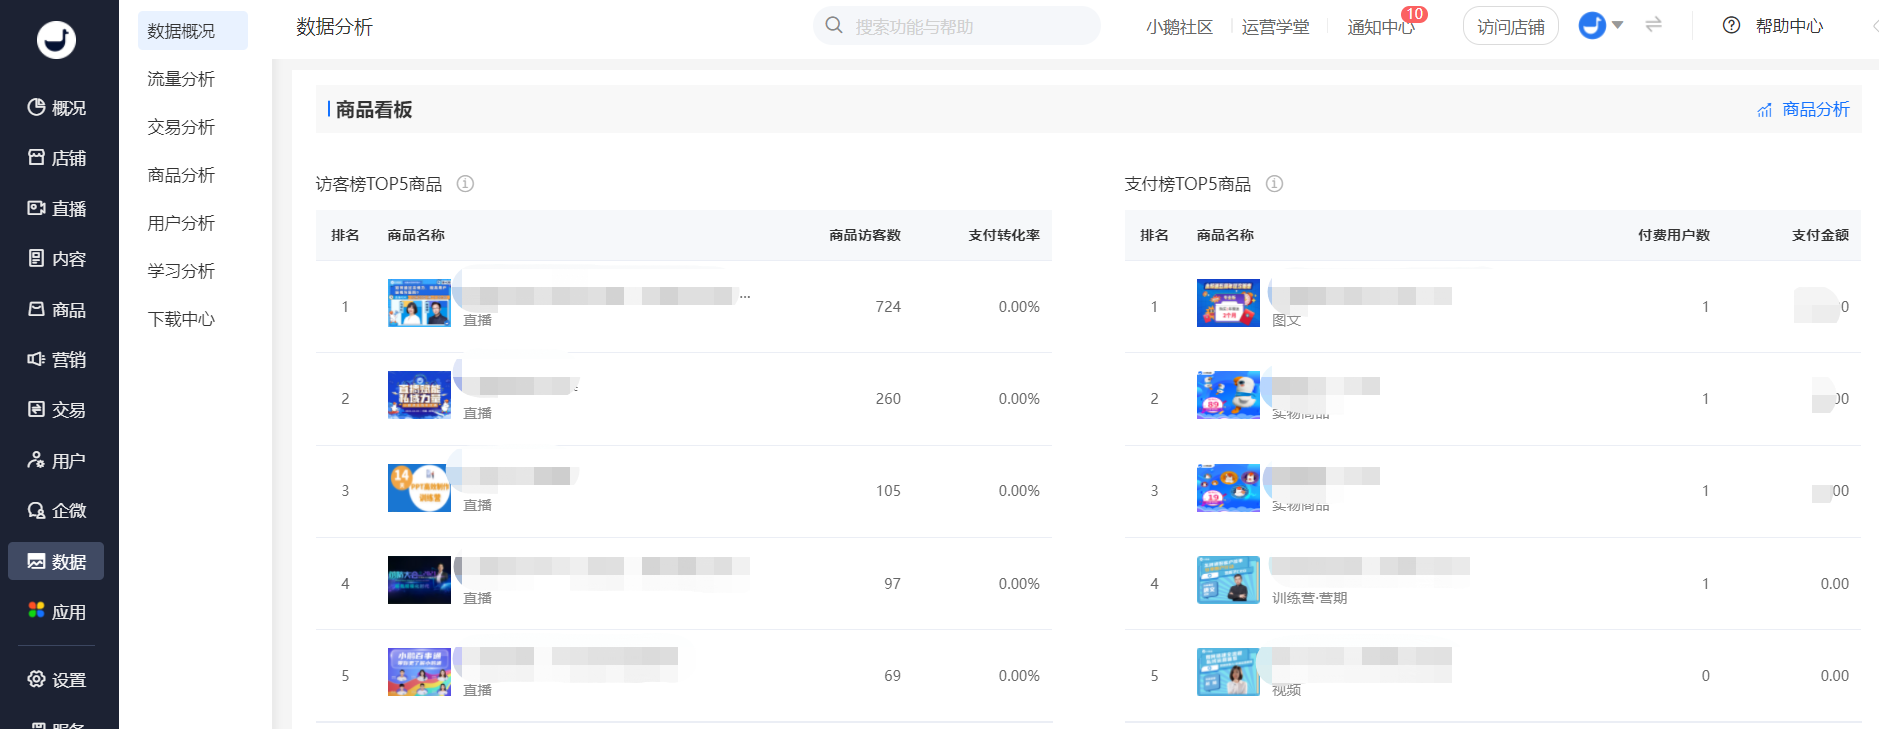This screenshot has height=729, width=1879.
Task: Open 用户 in the sidebar
Action: (56, 460)
